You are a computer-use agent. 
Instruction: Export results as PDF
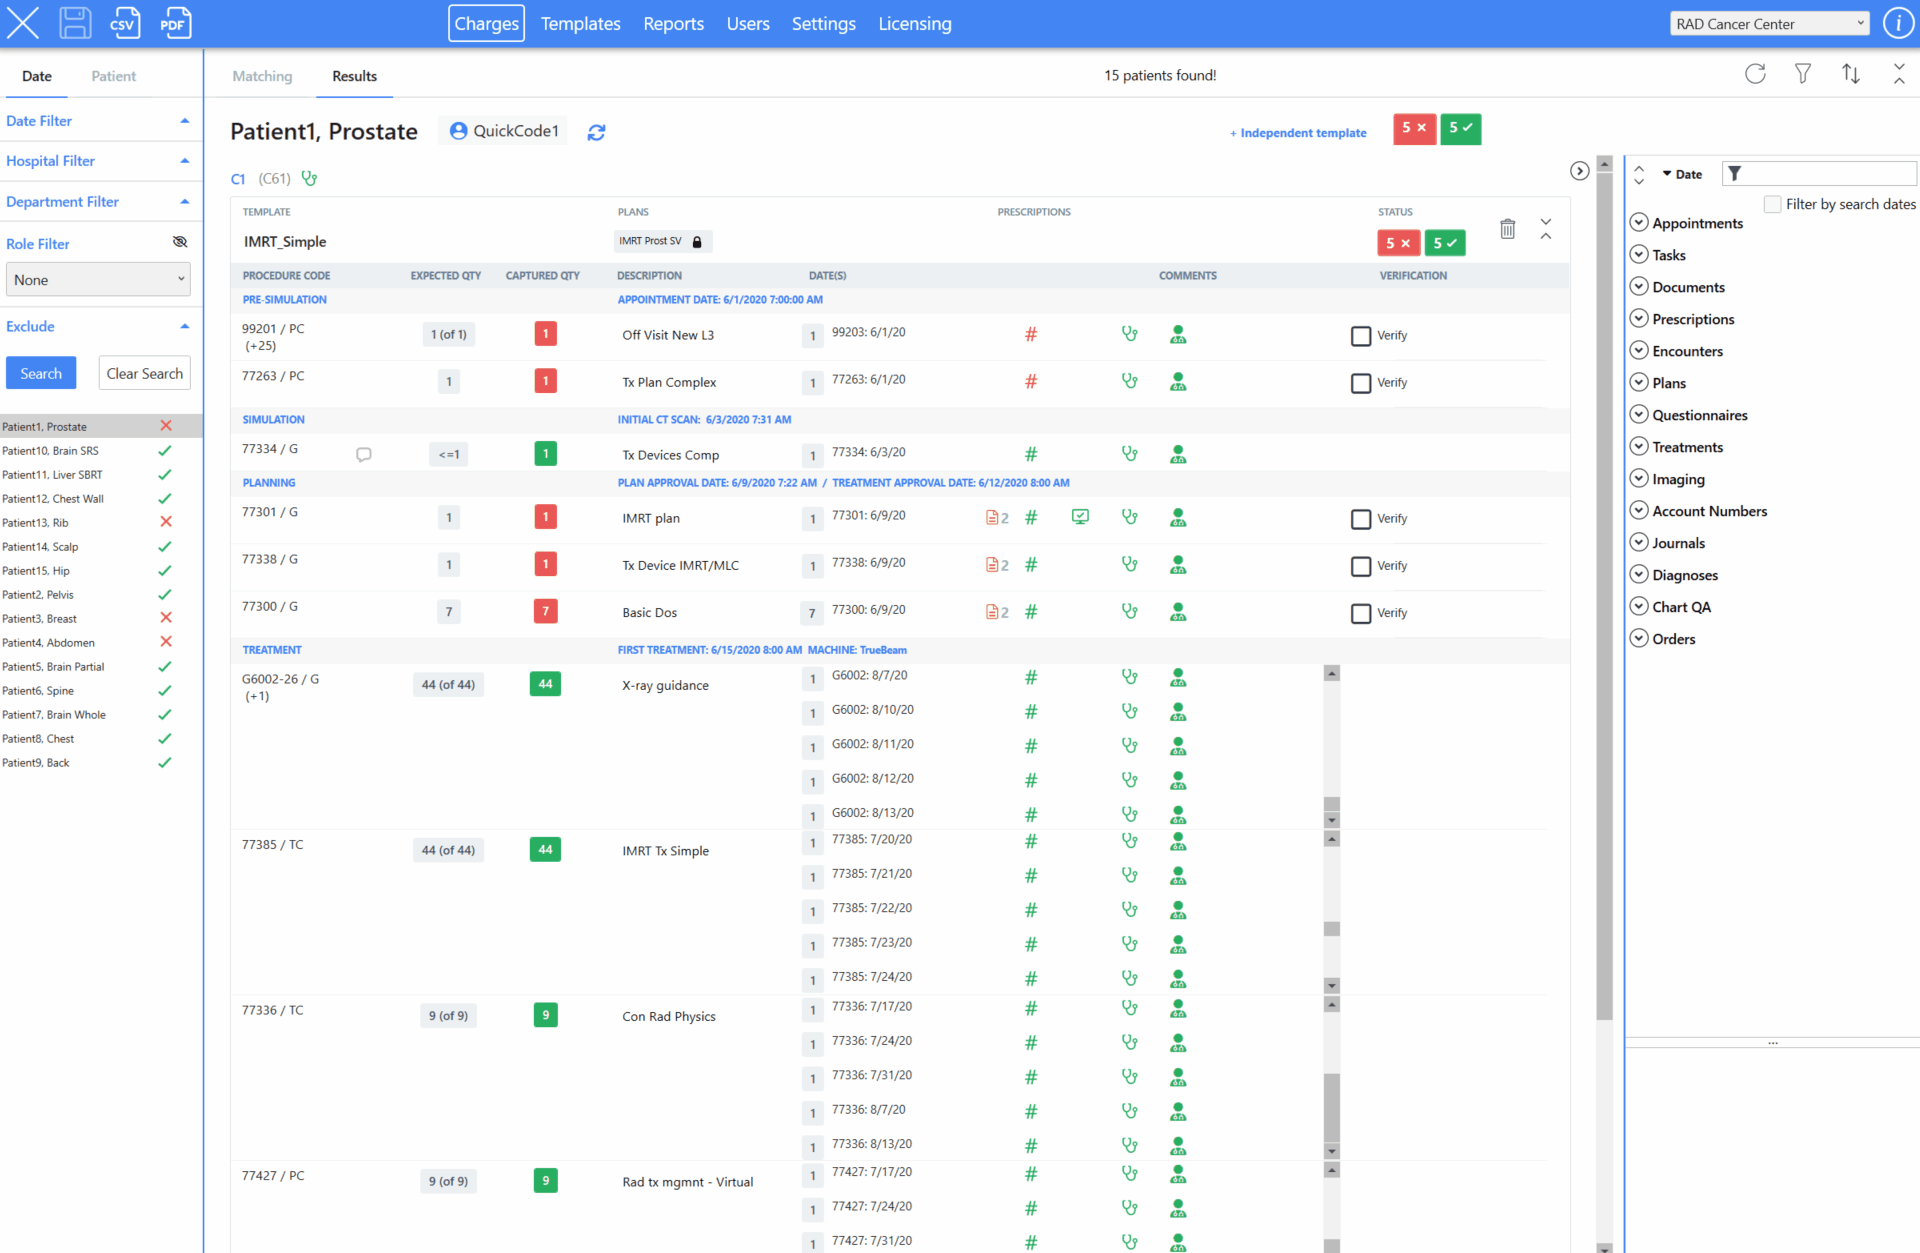(x=175, y=23)
